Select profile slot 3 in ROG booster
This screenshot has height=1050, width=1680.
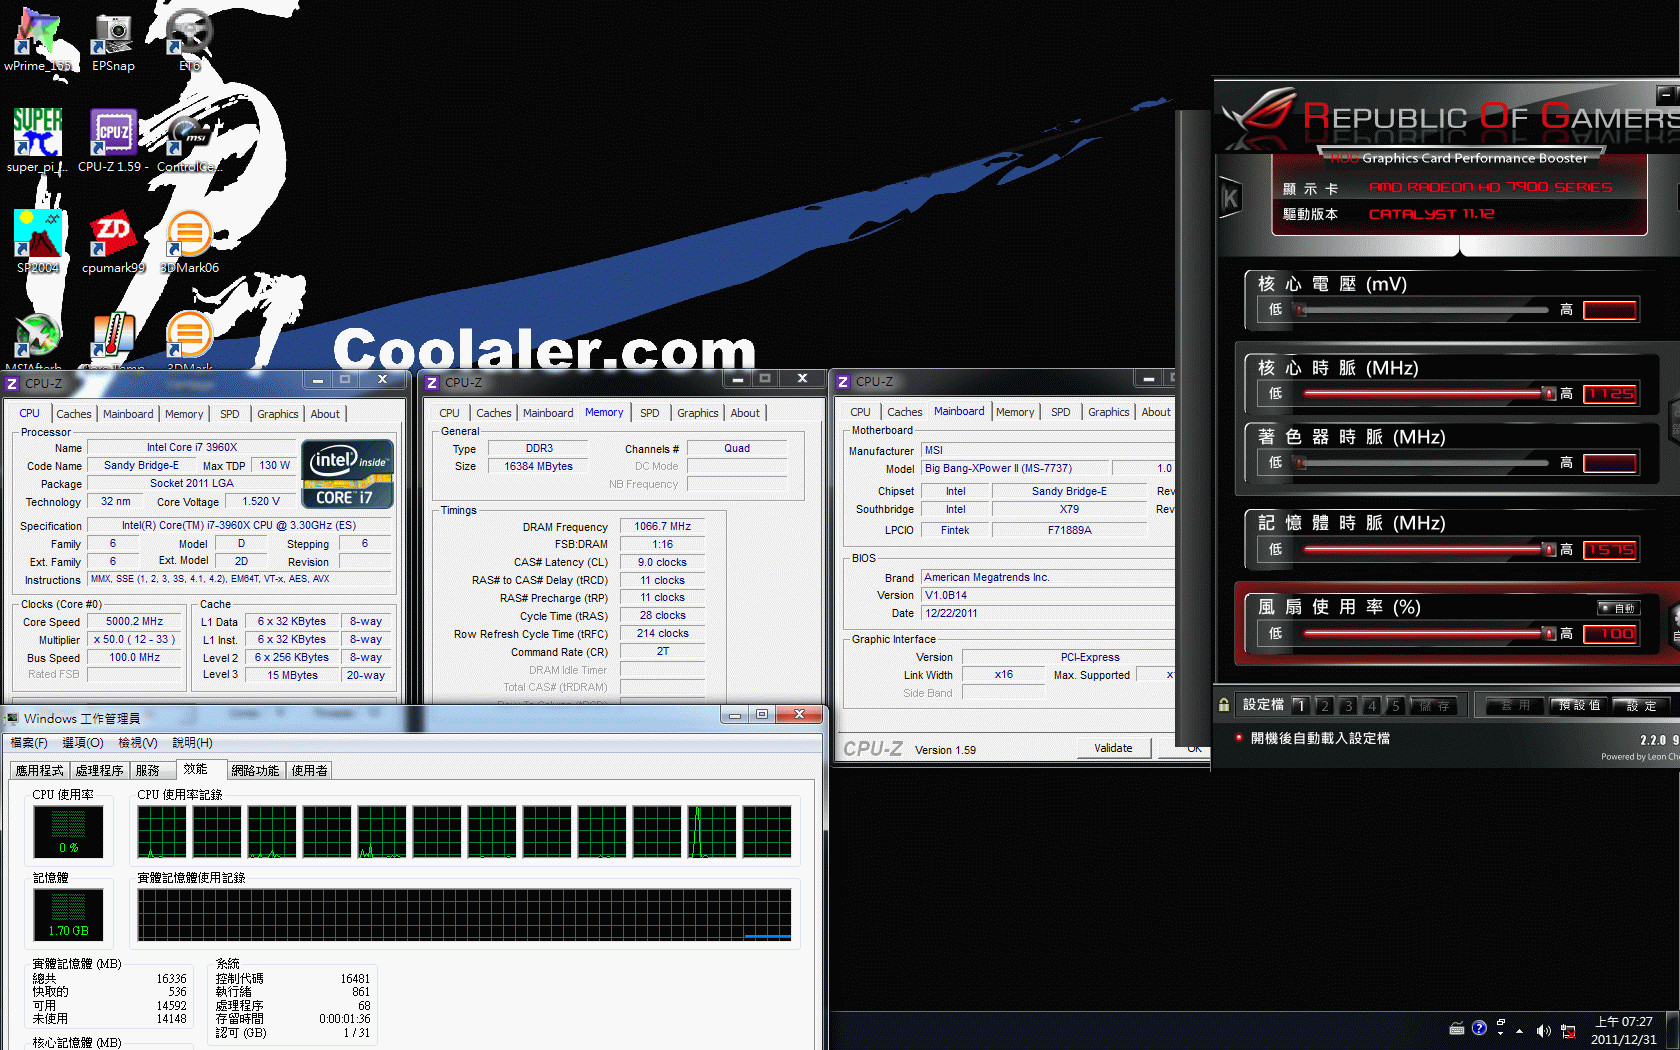click(1348, 705)
